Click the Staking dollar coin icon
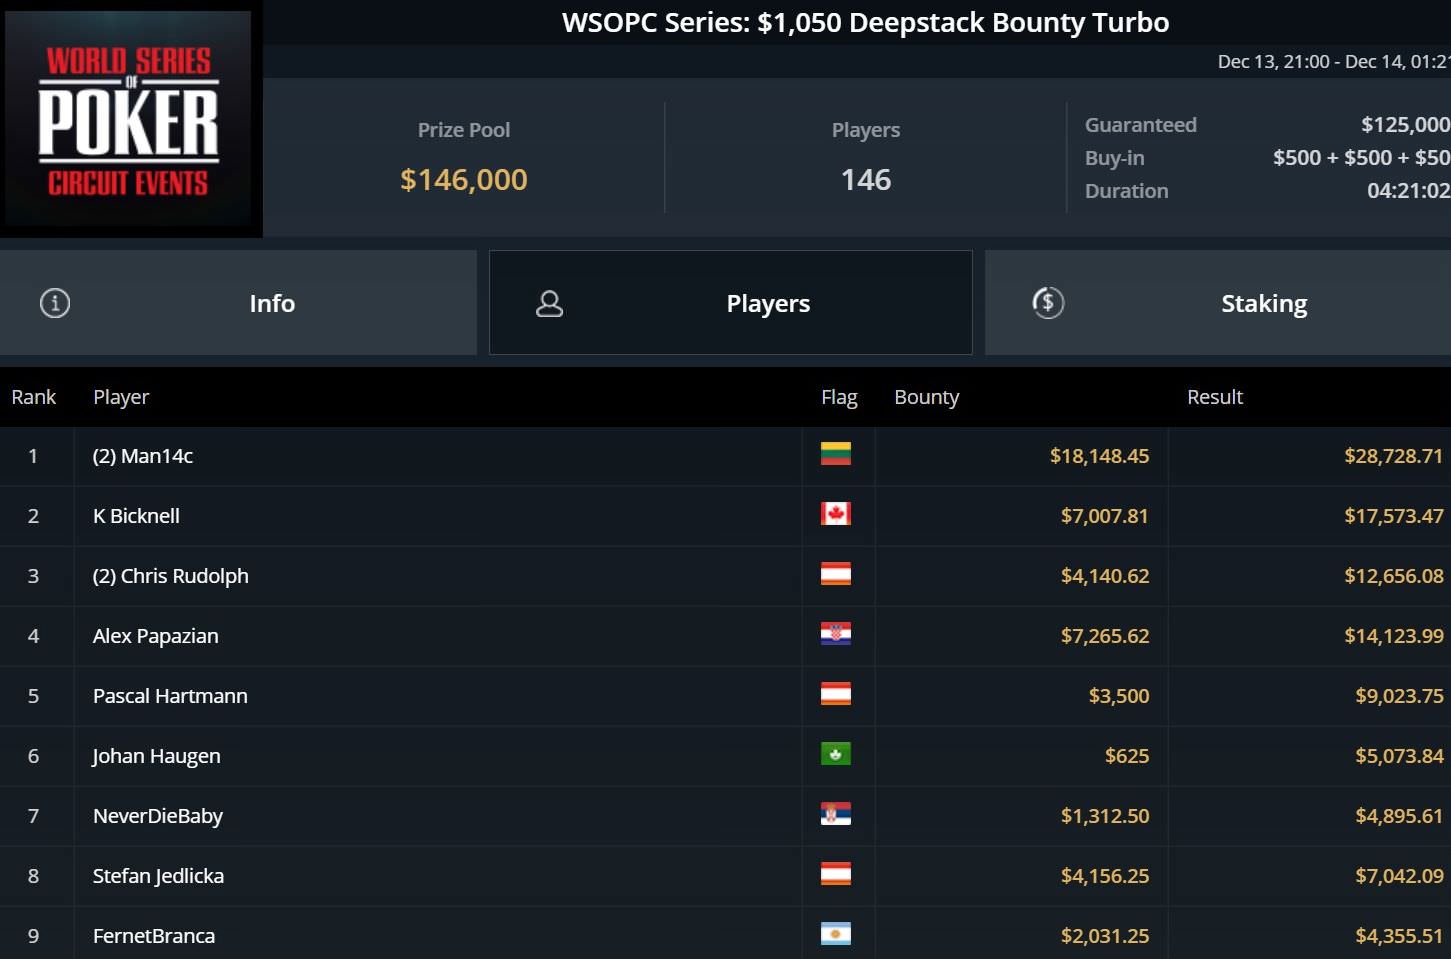This screenshot has width=1451, height=959. [1048, 302]
